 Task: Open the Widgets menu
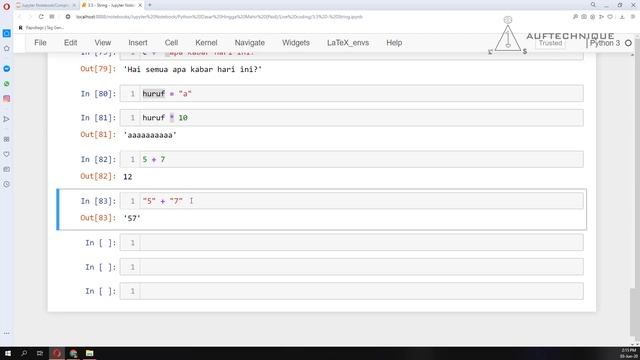pos(296,43)
